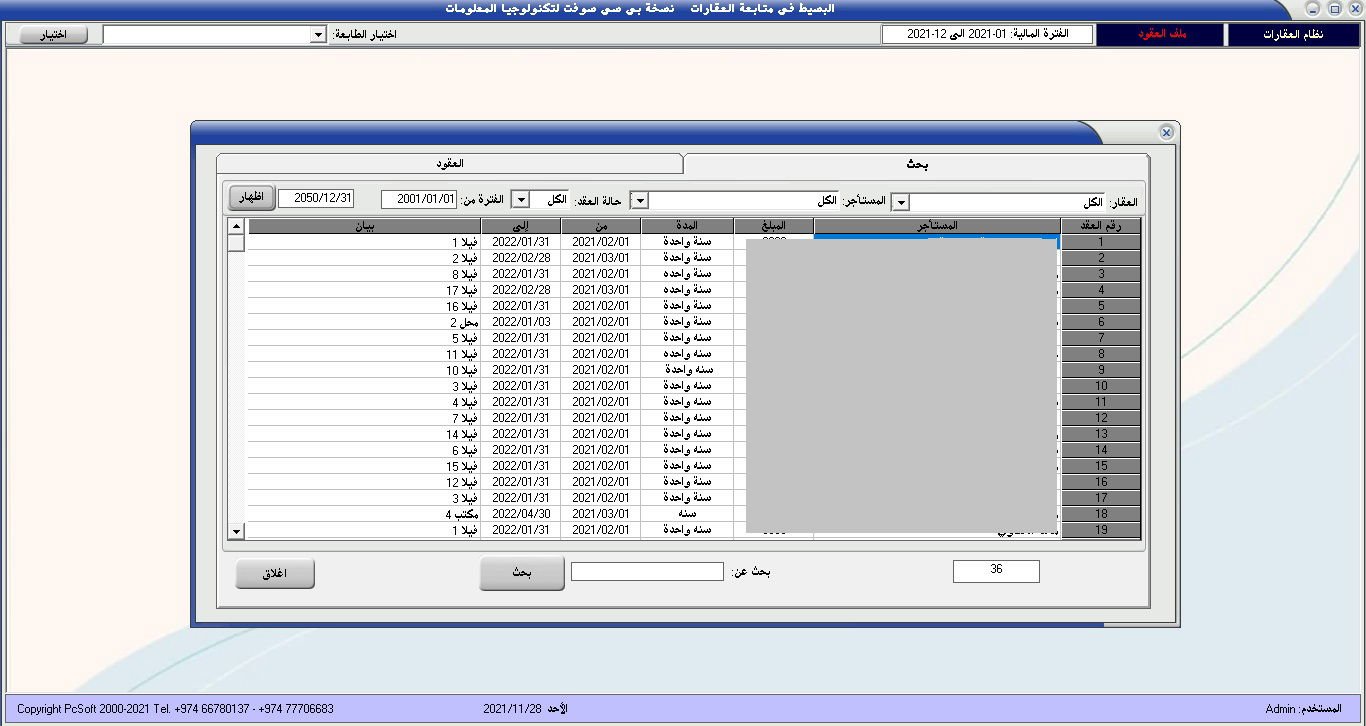
Task: Sort by the بيان column header
Action: coord(364,226)
